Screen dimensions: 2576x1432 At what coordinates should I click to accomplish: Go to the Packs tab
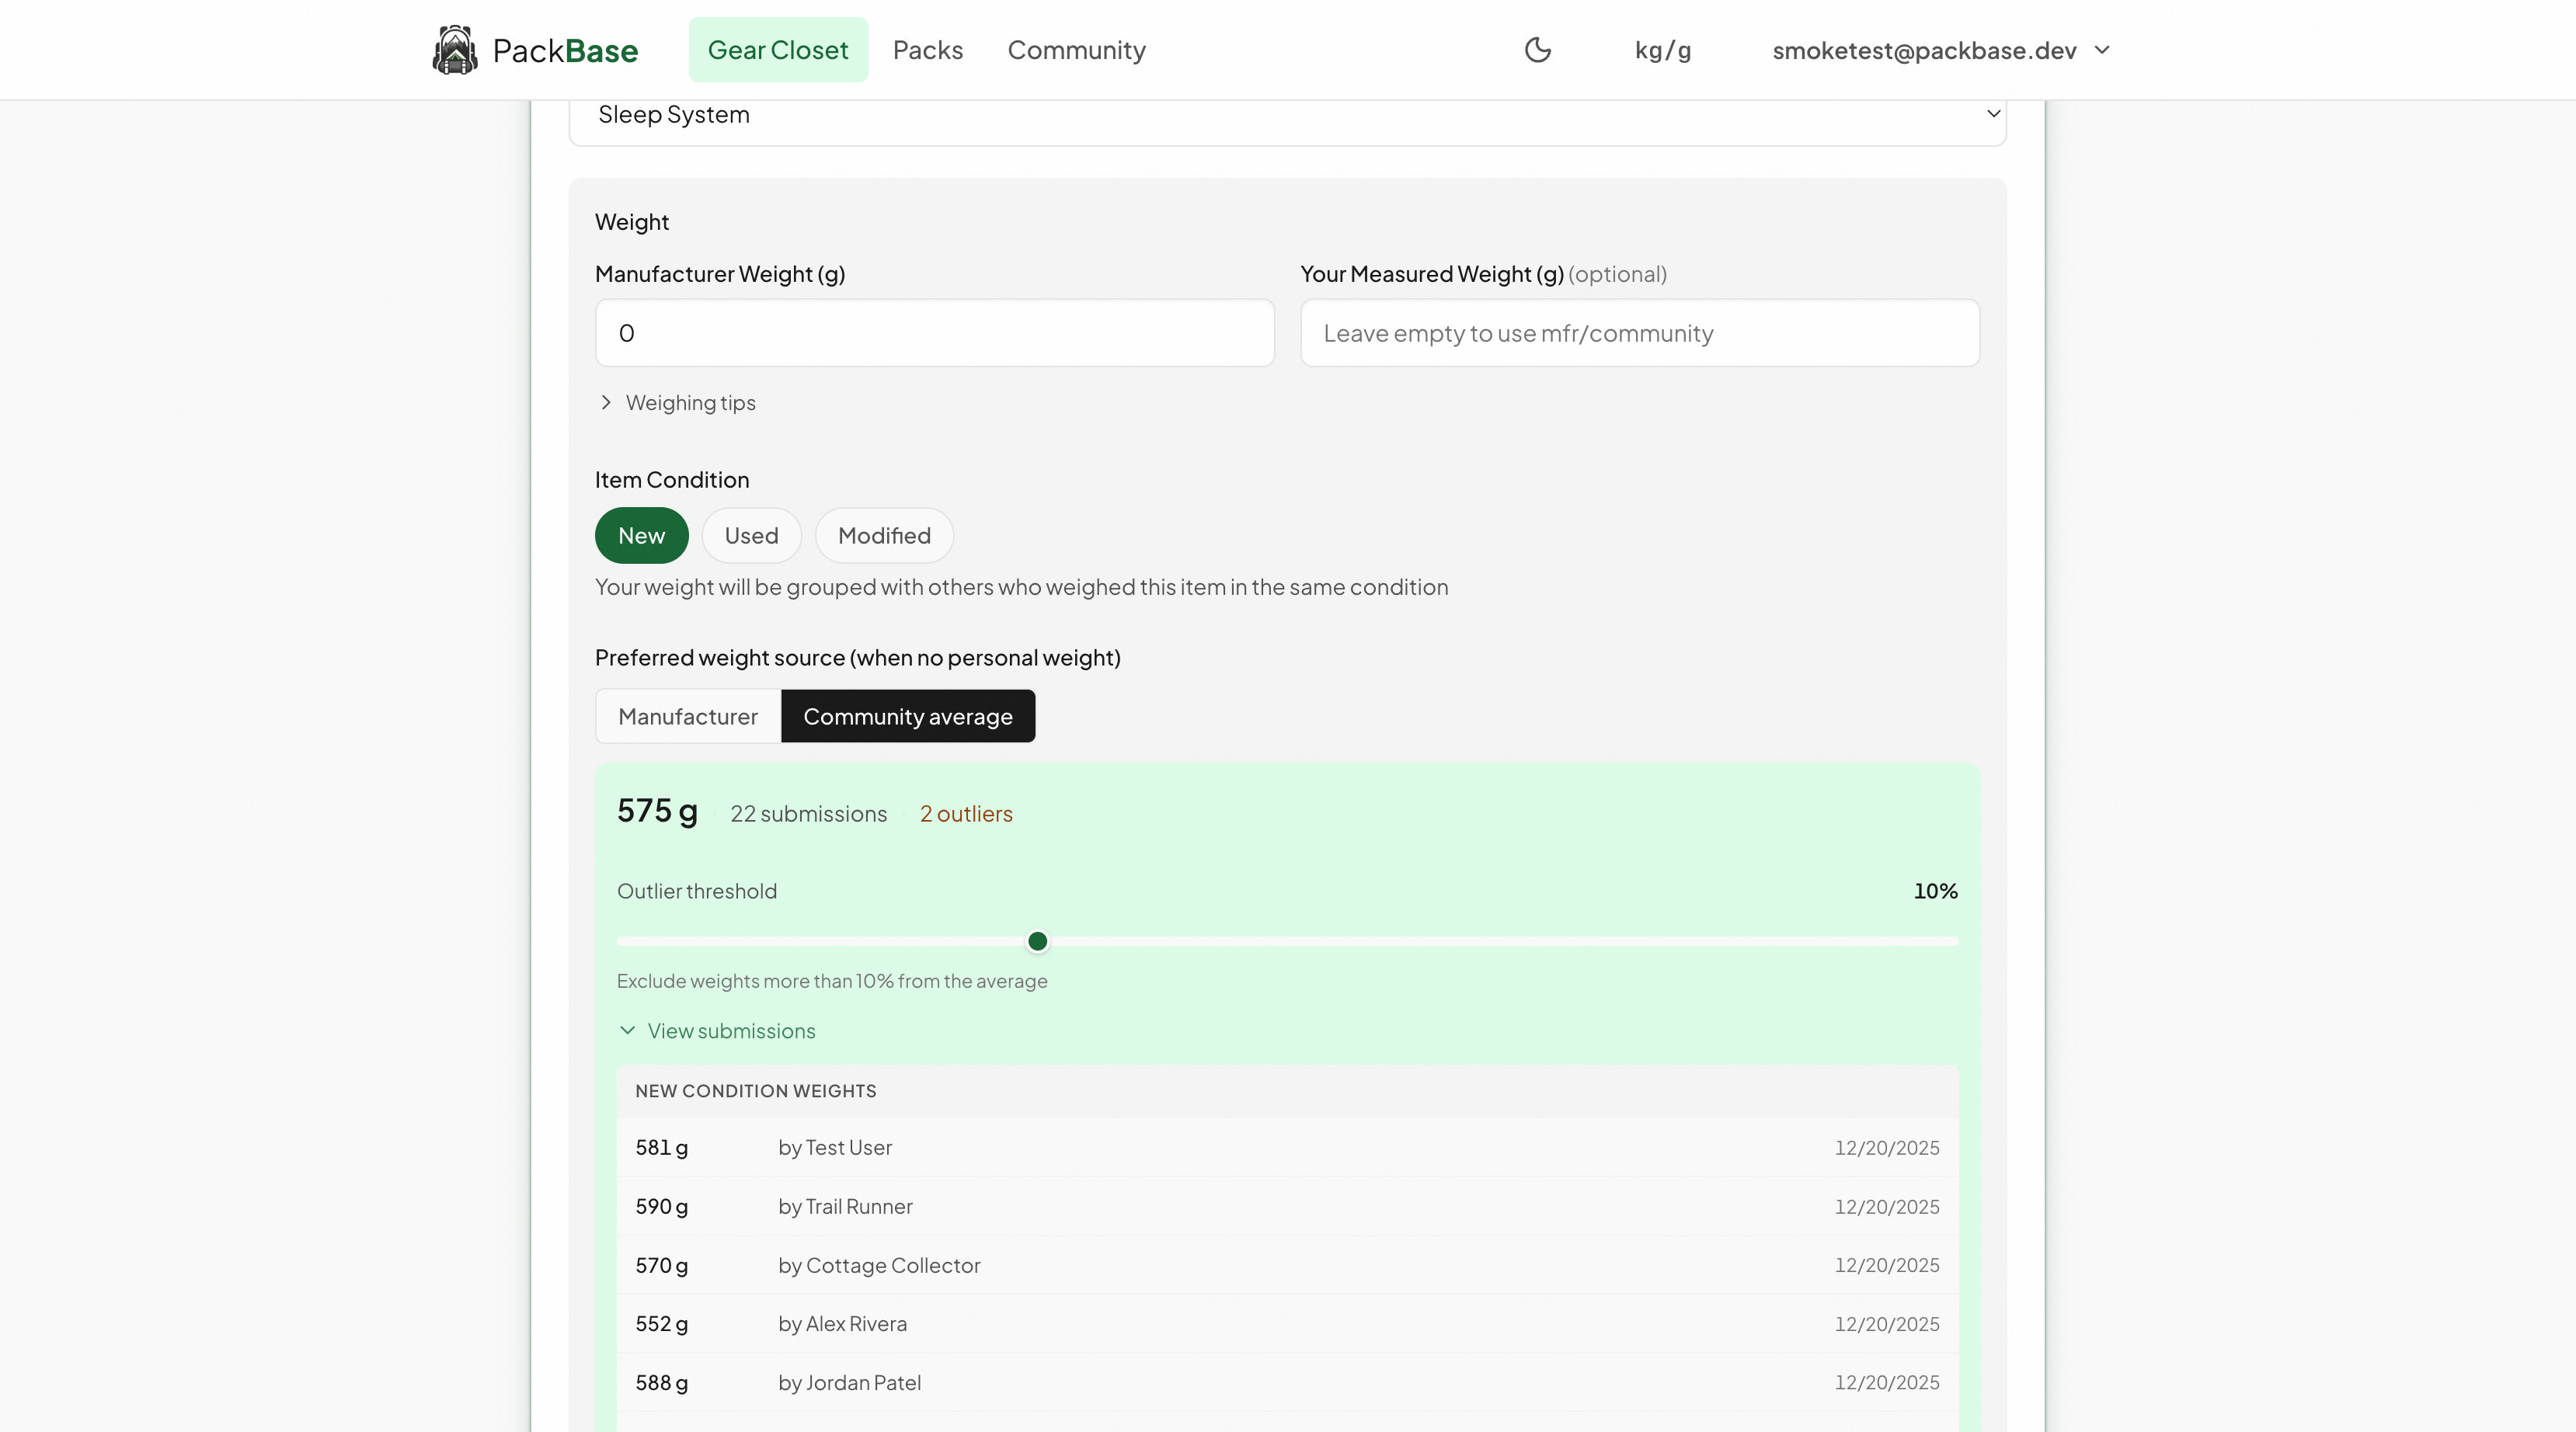927,50
